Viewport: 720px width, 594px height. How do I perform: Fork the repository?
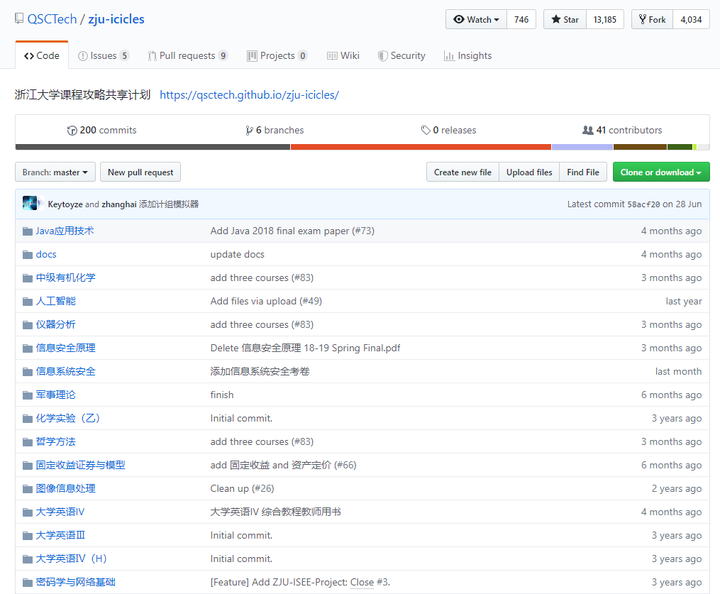(x=652, y=19)
